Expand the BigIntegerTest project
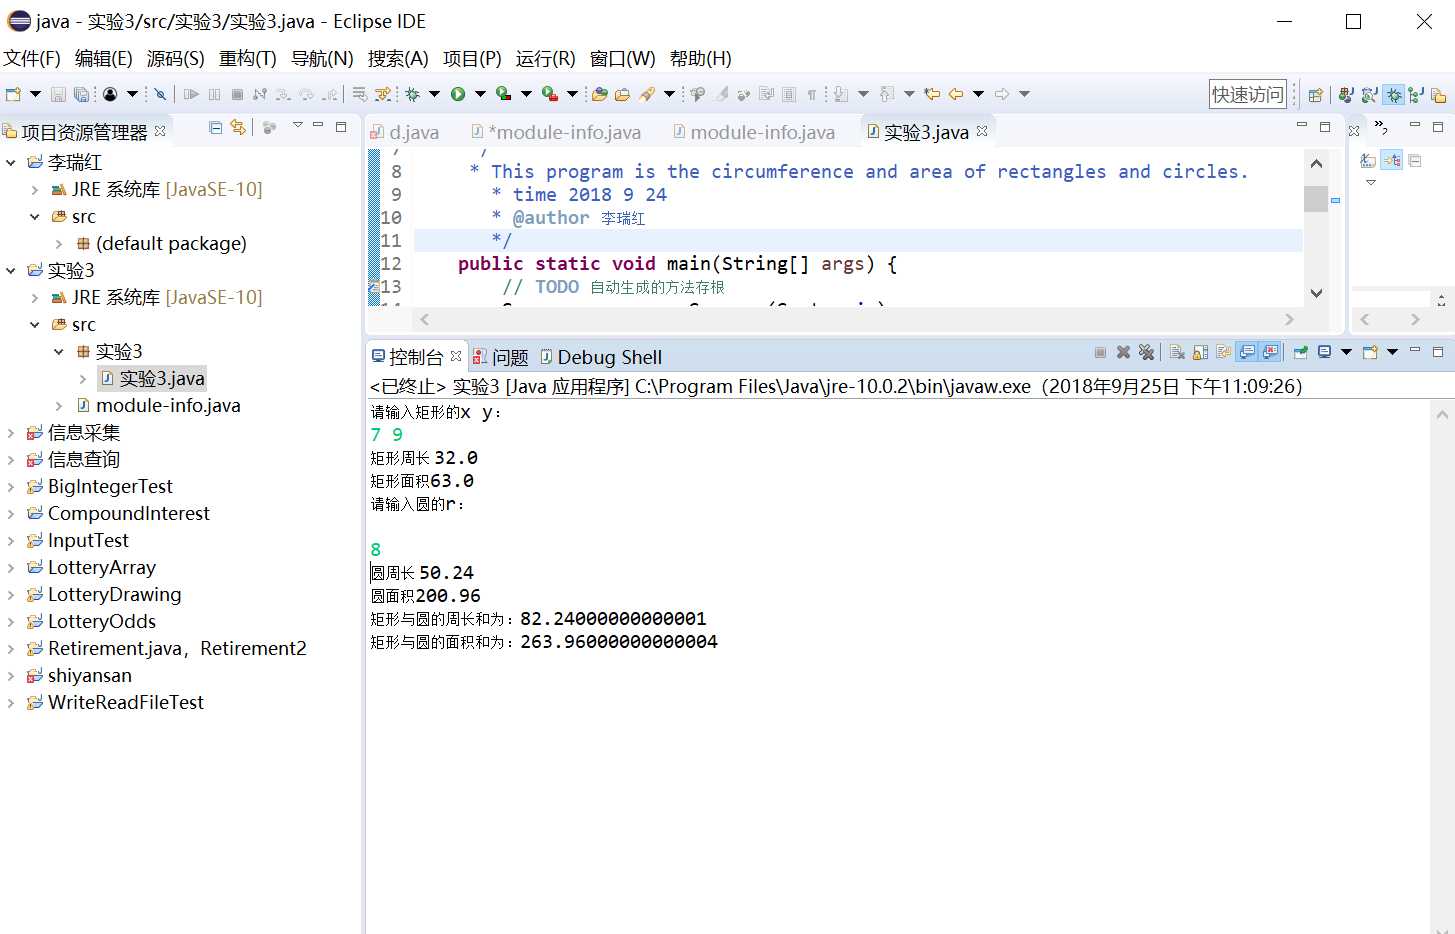Viewport: 1455px width, 934px height. 11,486
